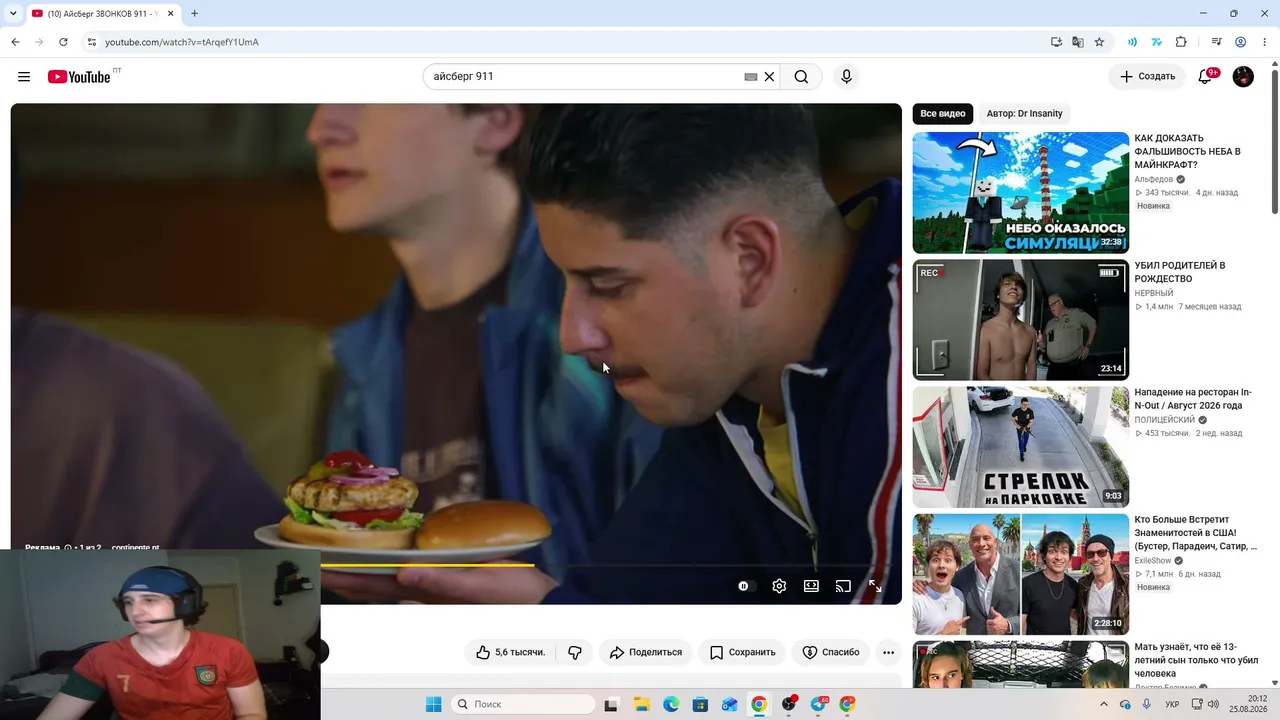Open more actions three-dot menu below the video
The image size is (1280, 720).
(x=888, y=652)
